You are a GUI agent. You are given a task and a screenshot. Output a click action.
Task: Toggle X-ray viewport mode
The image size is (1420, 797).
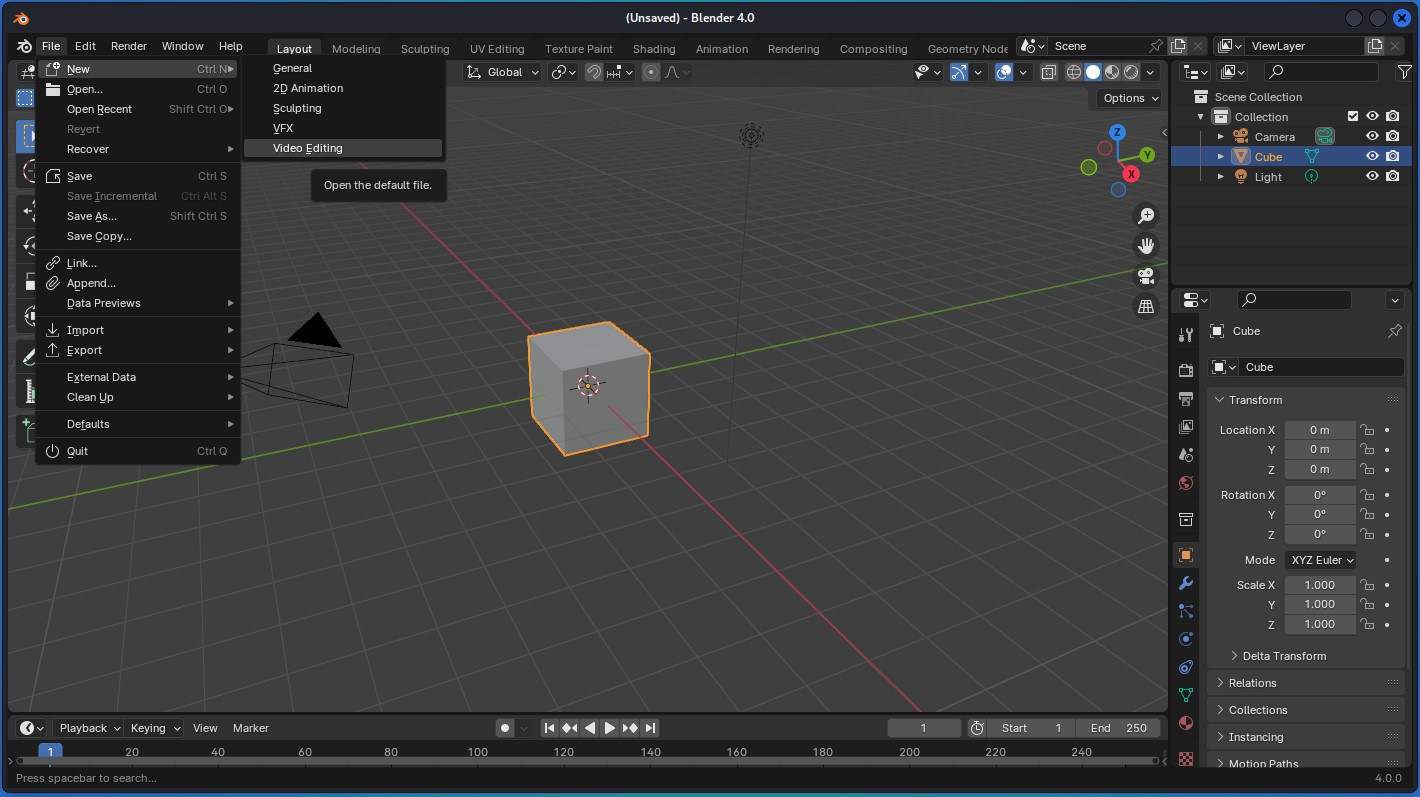[x=1049, y=72]
